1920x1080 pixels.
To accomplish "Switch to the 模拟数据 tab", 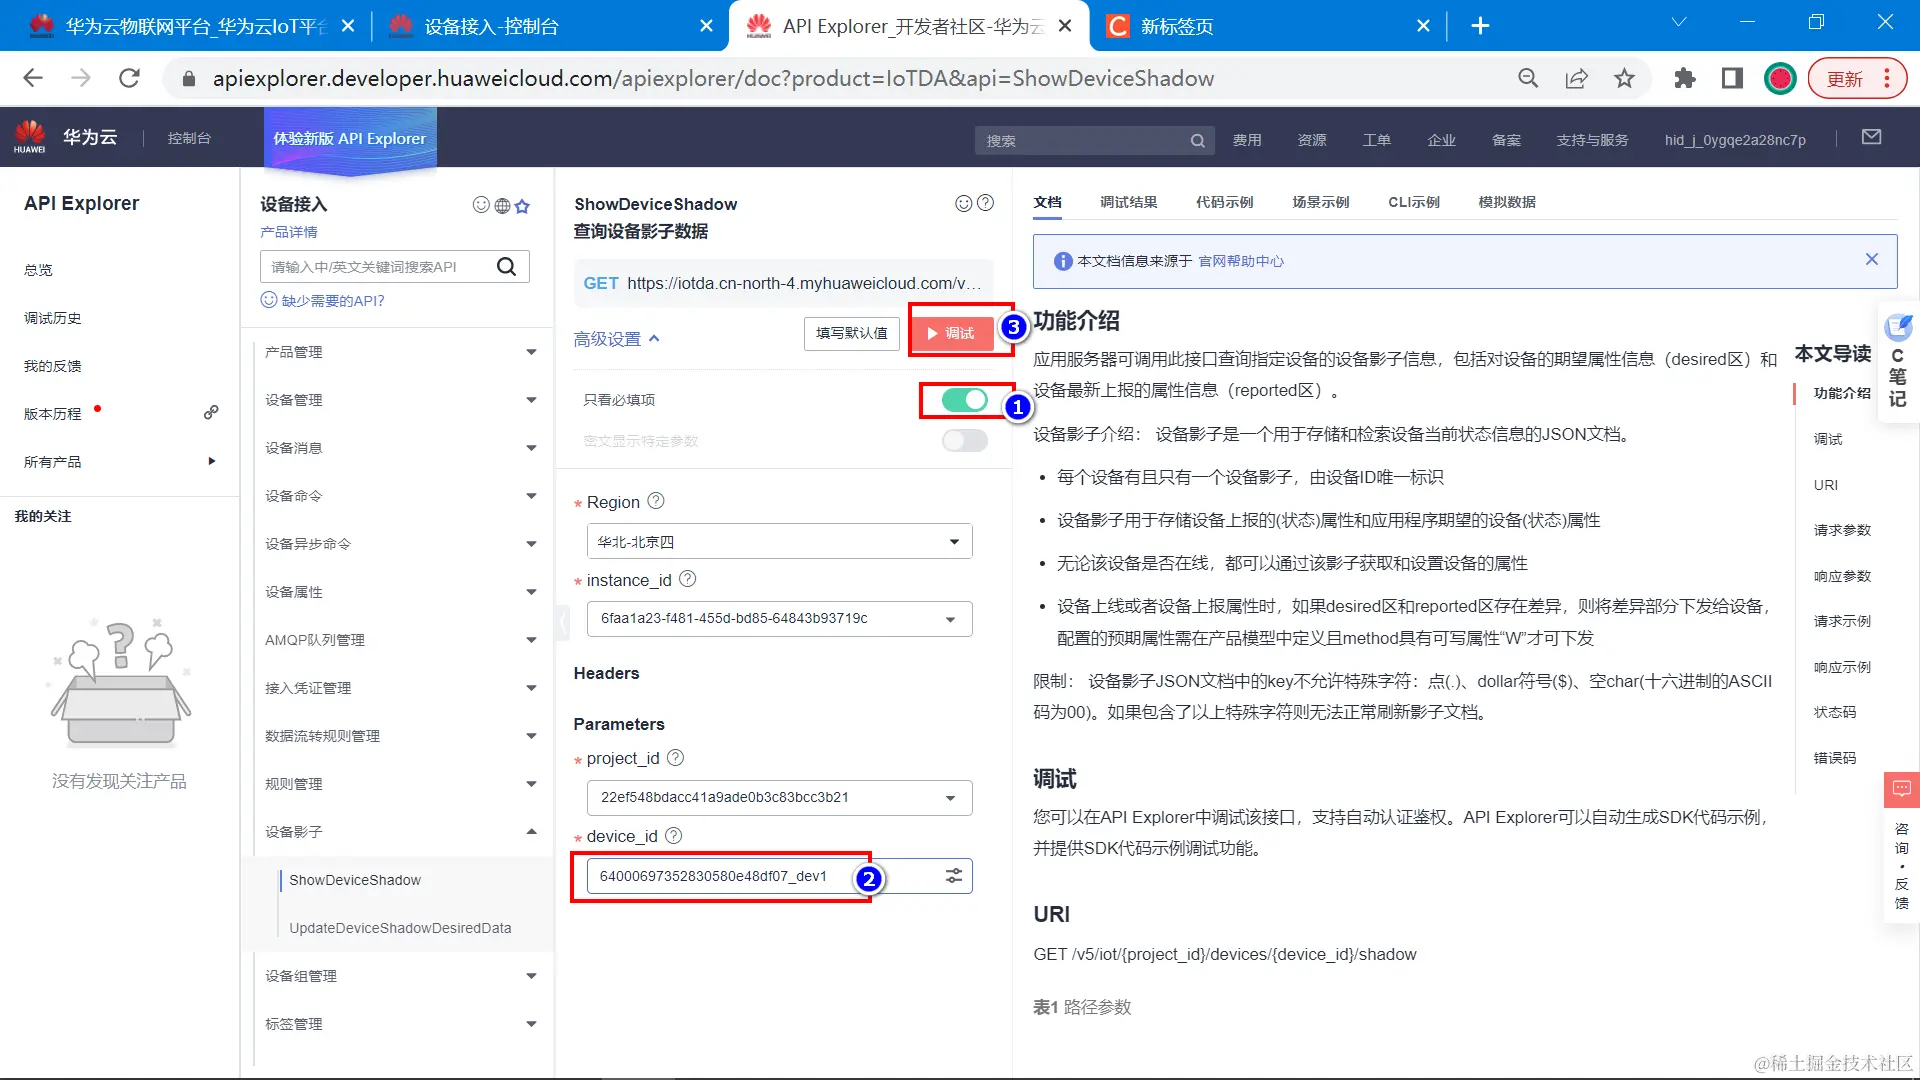I will [x=1508, y=202].
